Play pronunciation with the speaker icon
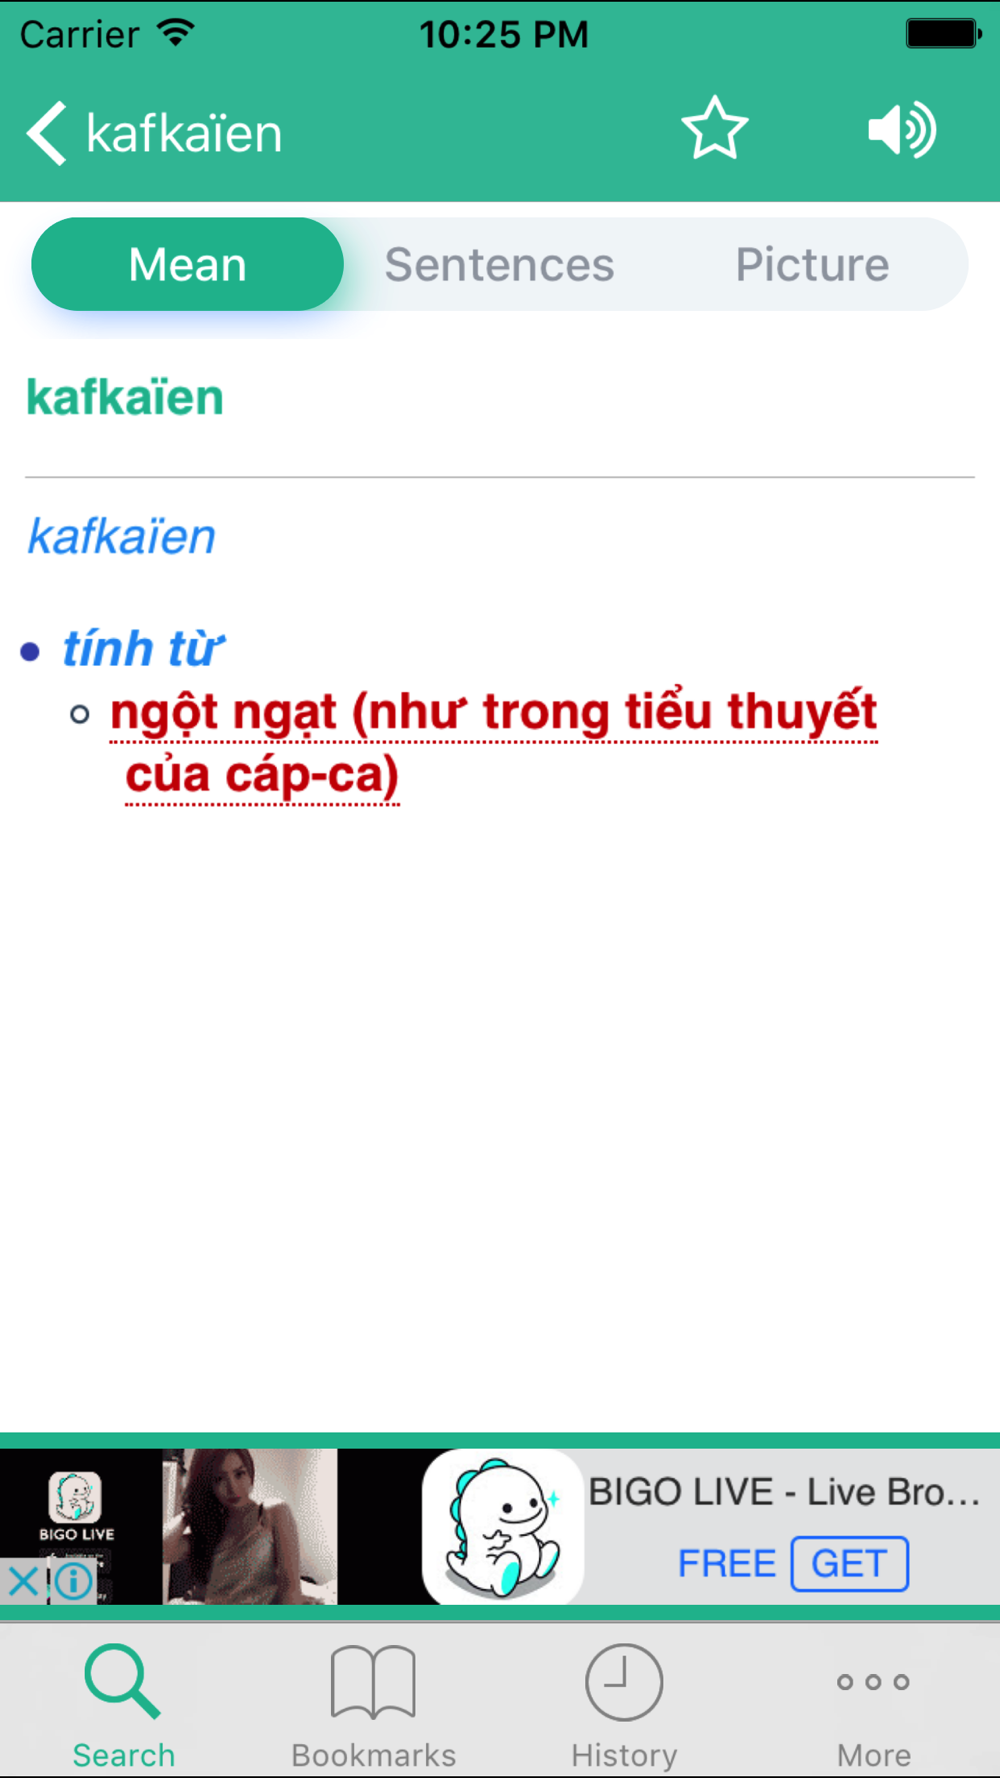The image size is (1000, 1778). click(901, 130)
